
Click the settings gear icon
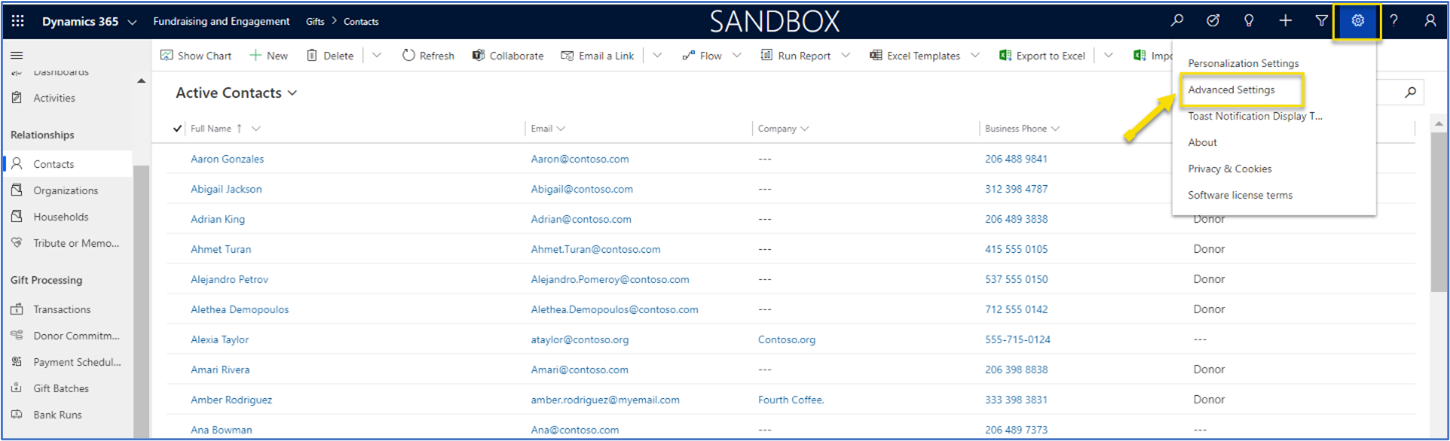coord(1358,21)
